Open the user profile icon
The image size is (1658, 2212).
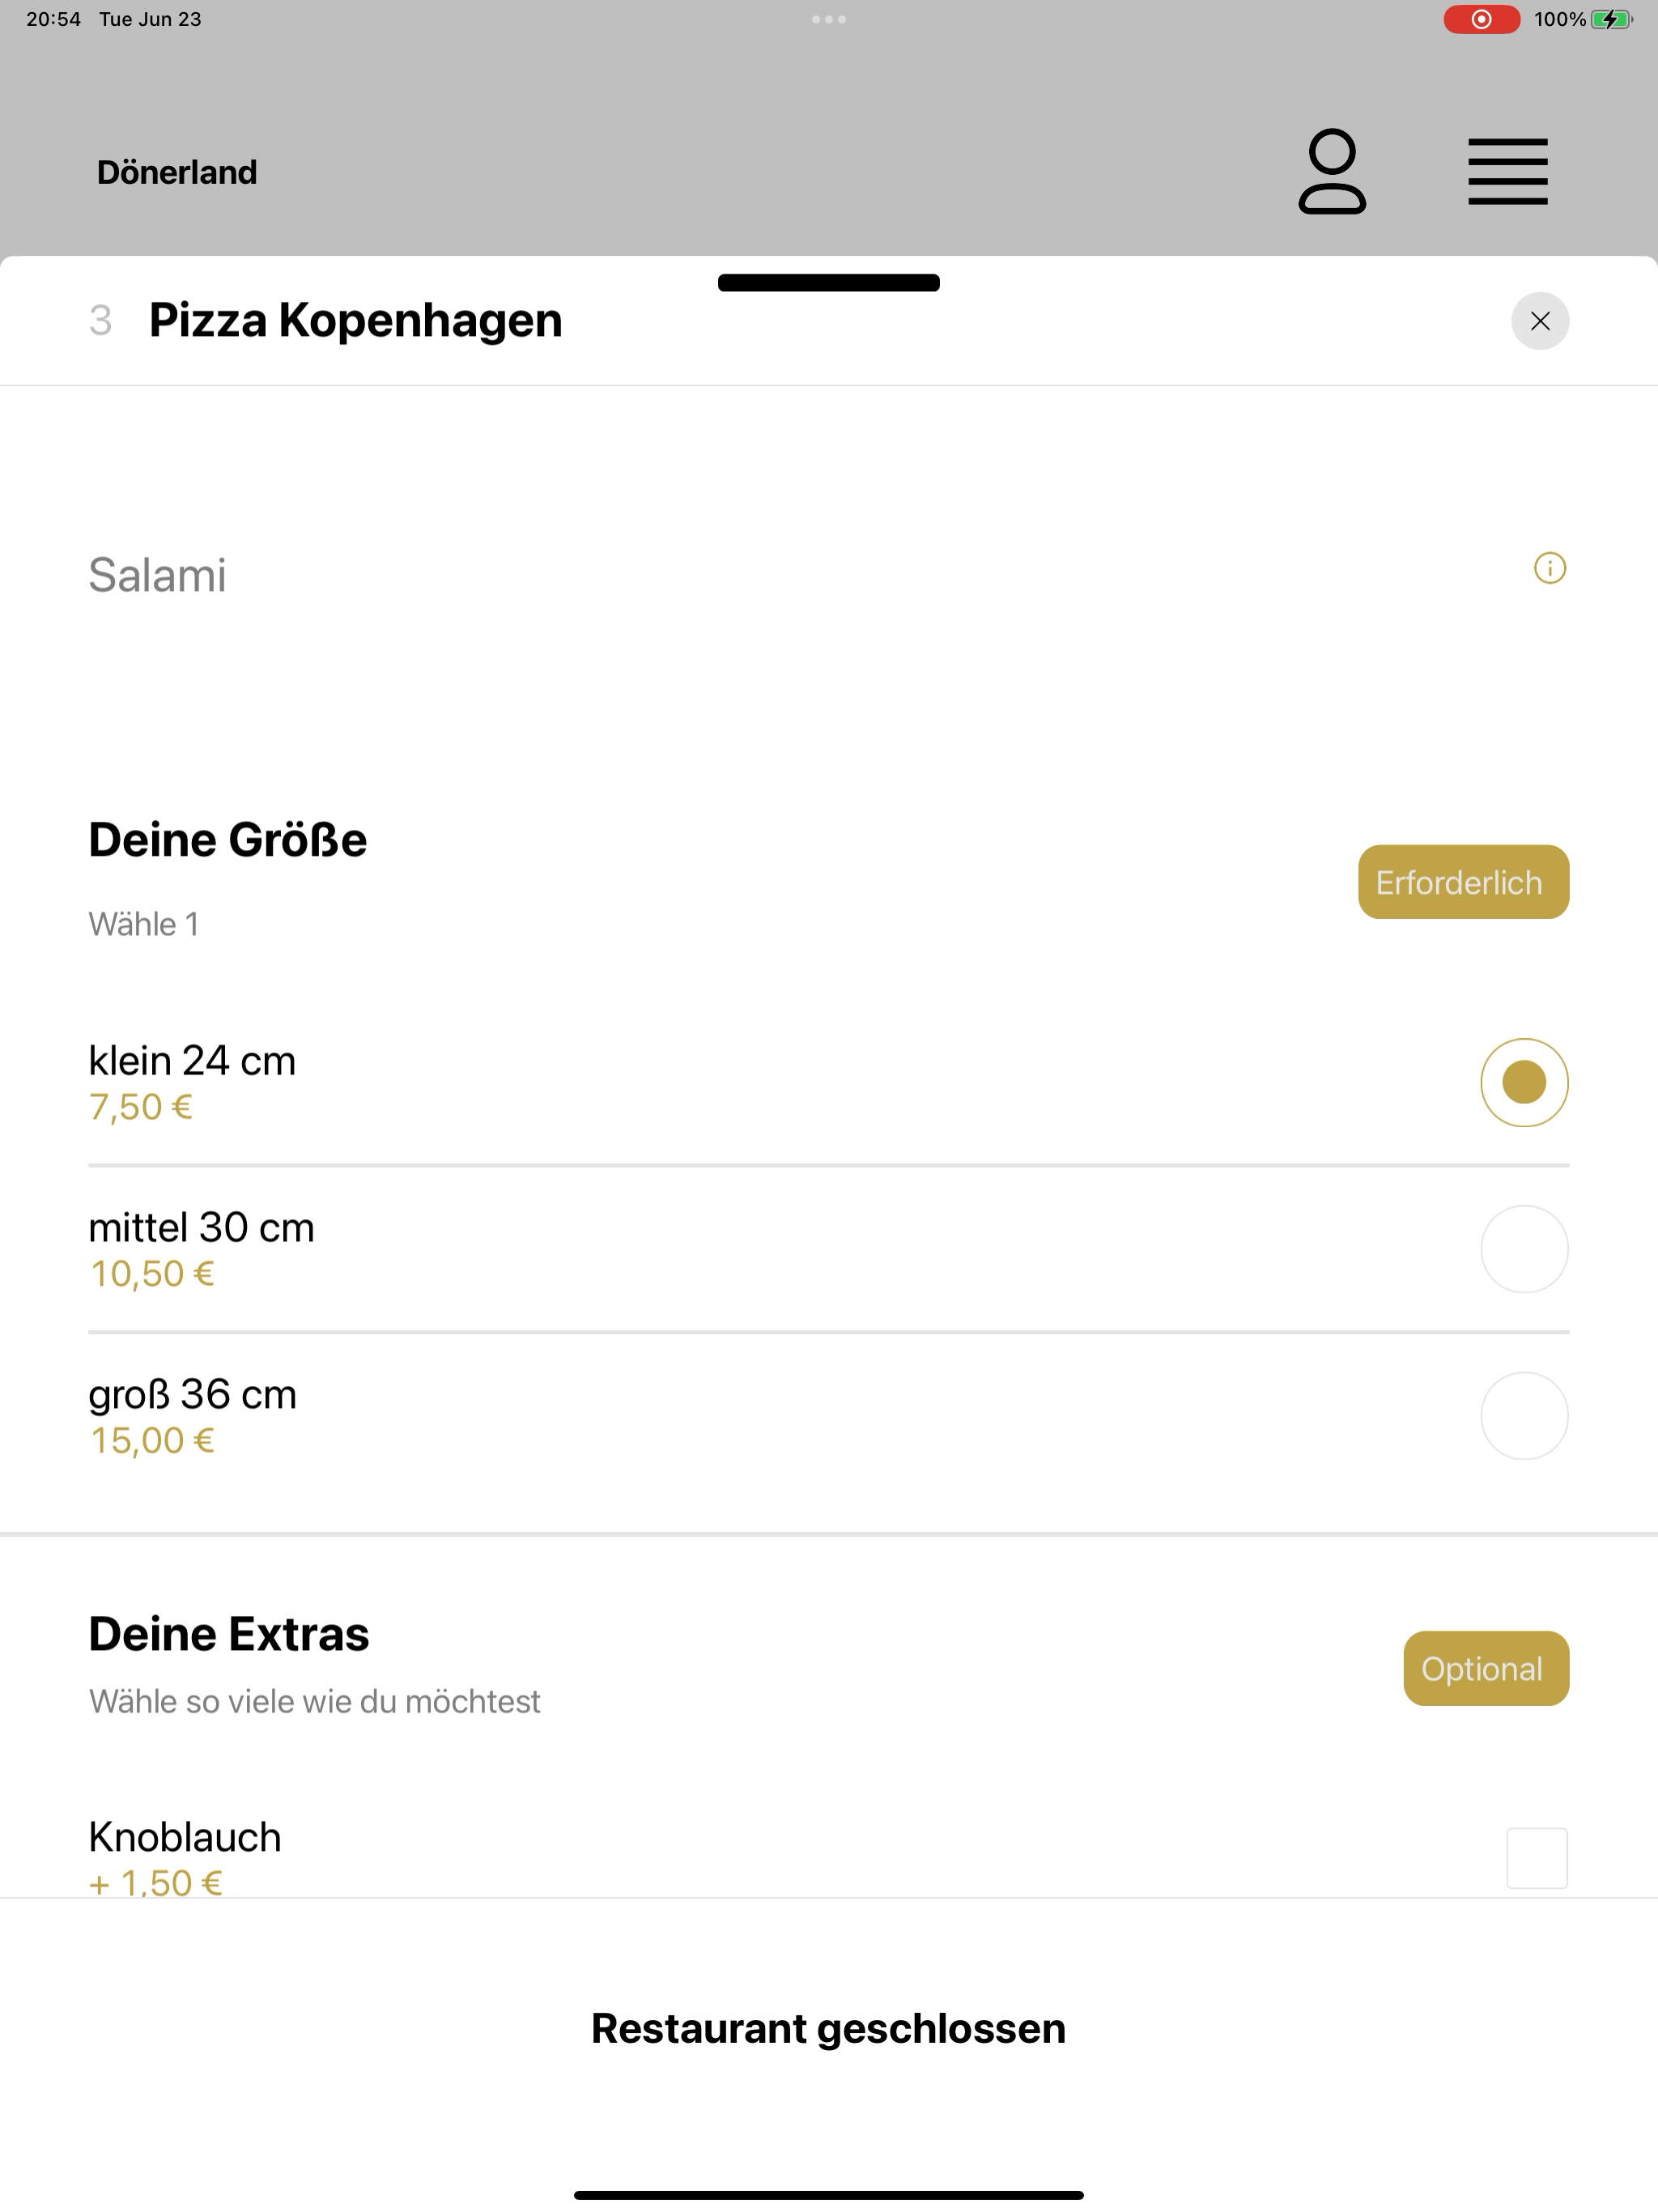1332,172
